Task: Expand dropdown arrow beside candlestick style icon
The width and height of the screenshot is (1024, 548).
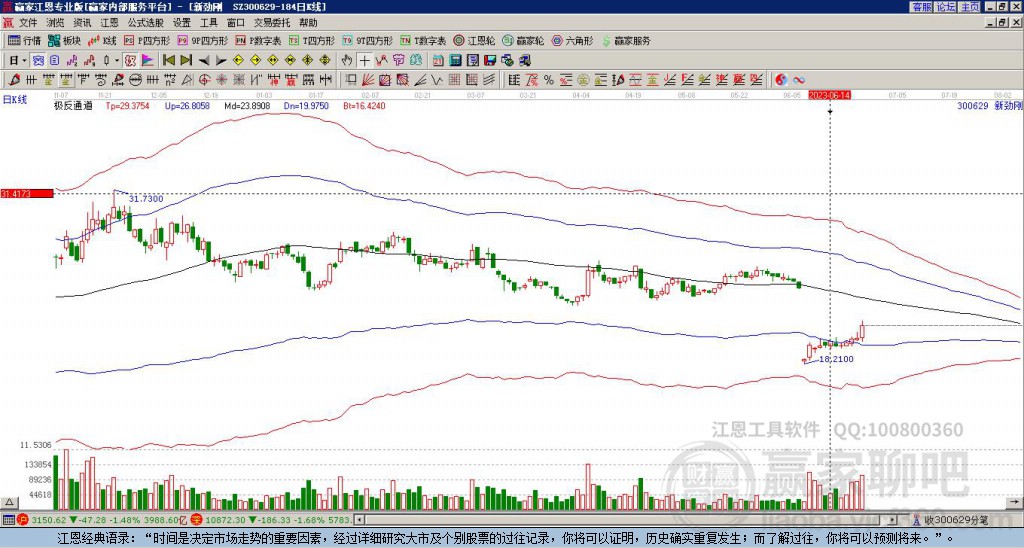Action: (116, 61)
